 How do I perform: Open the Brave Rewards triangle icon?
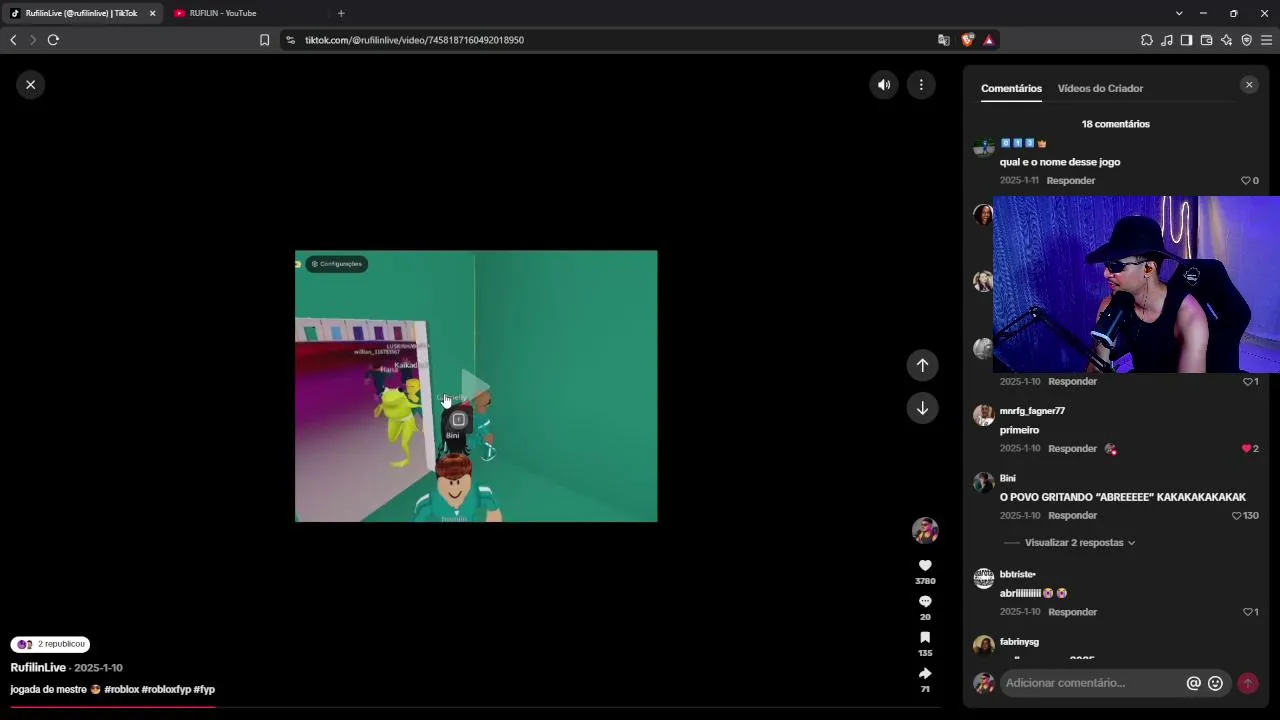tap(988, 40)
